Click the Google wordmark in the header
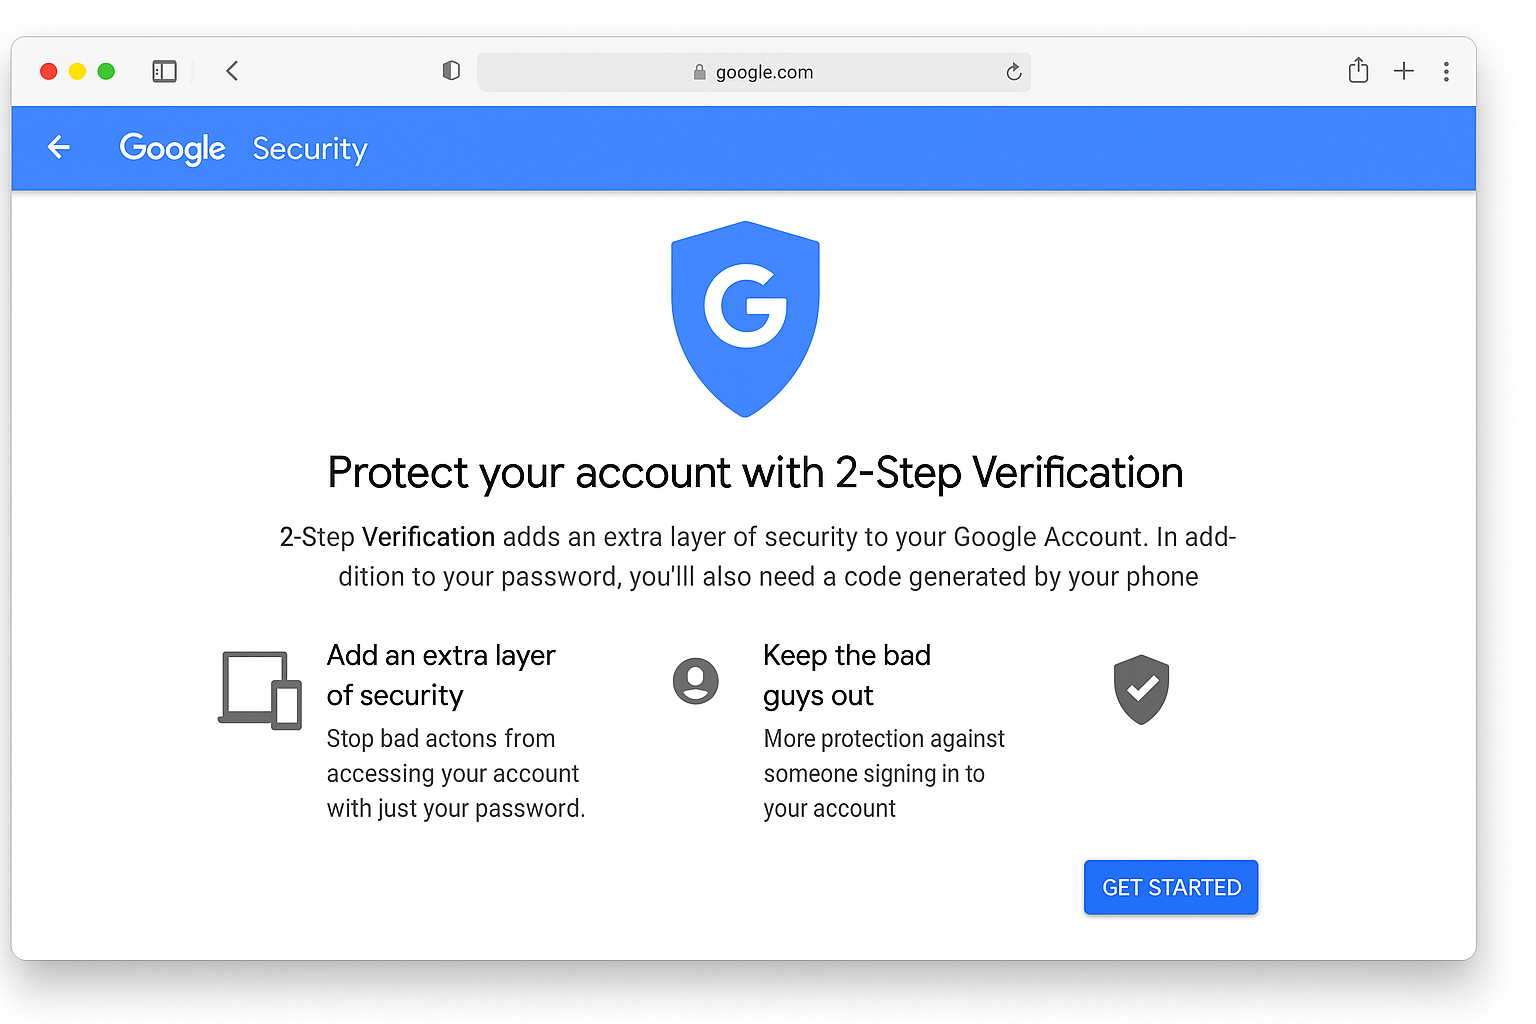Image resolution: width=1536 pixels, height=1024 pixels. coord(172,148)
